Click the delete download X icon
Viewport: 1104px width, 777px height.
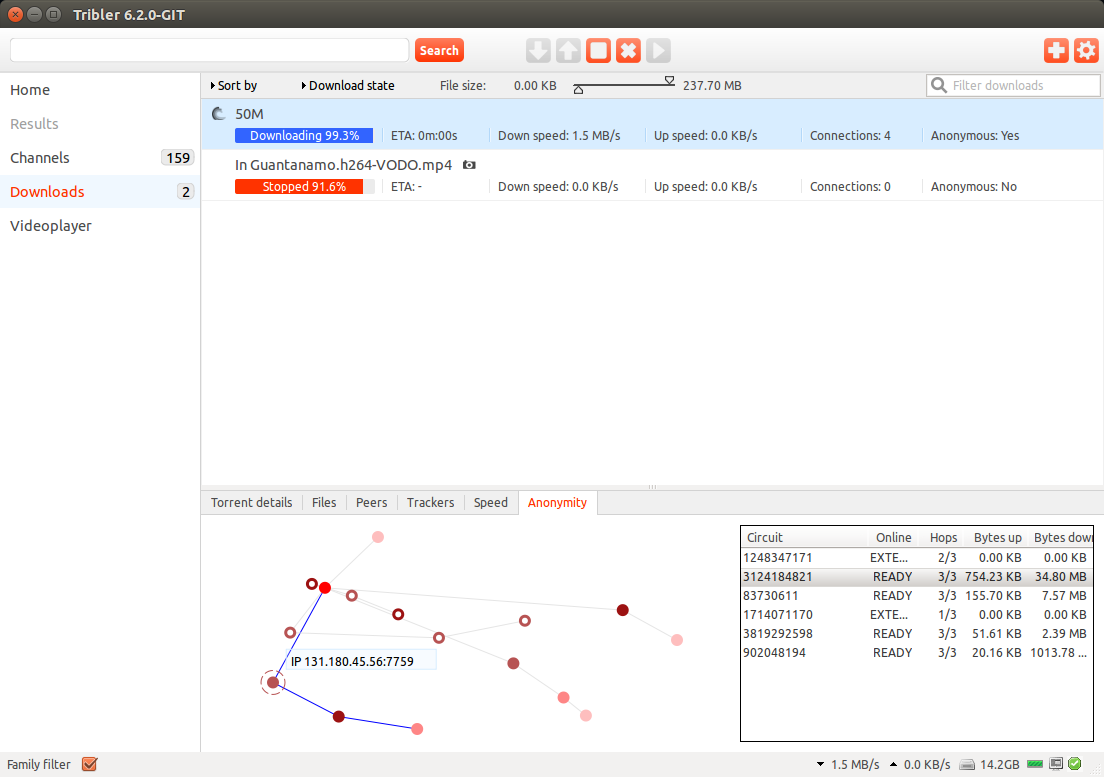628,51
